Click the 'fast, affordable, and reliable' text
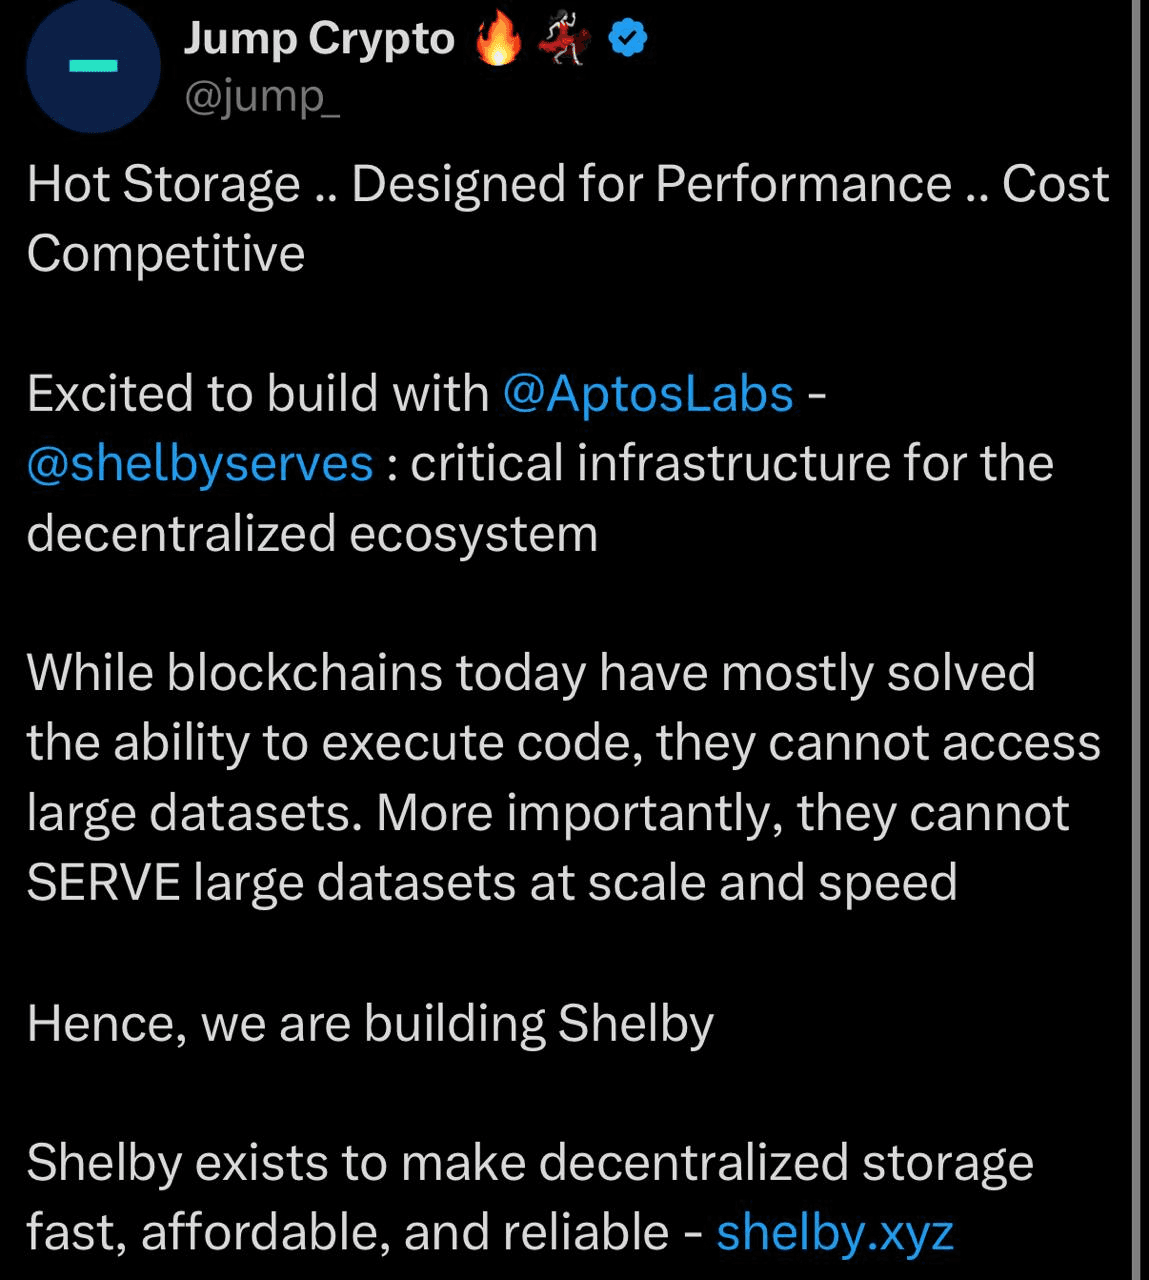Viewport: 1149px width, 1280px height. [347, 1232]
